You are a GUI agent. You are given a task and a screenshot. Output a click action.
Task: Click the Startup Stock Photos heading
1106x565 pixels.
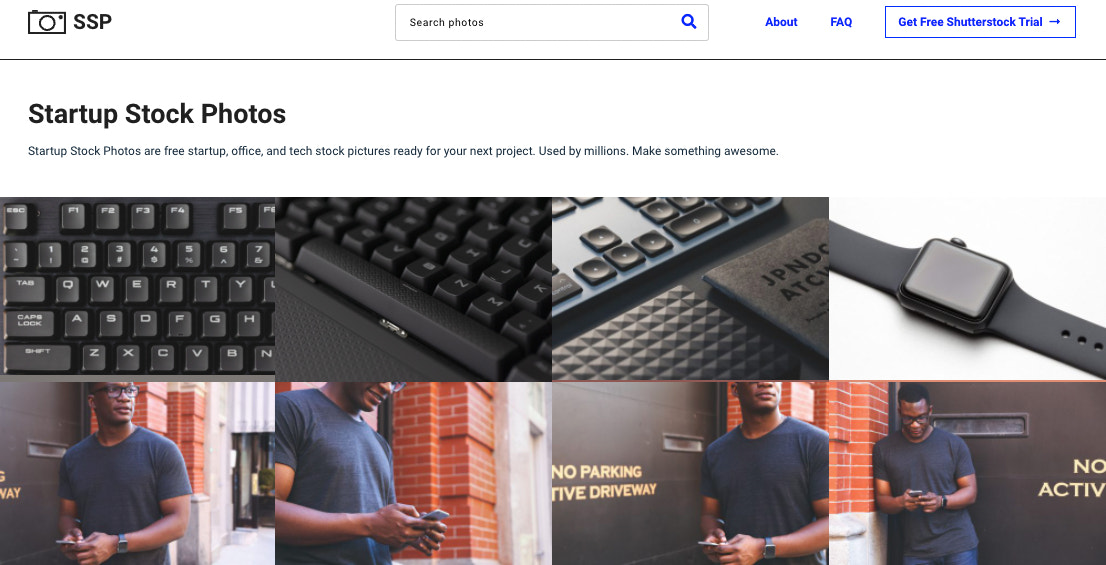click(157, 114)
